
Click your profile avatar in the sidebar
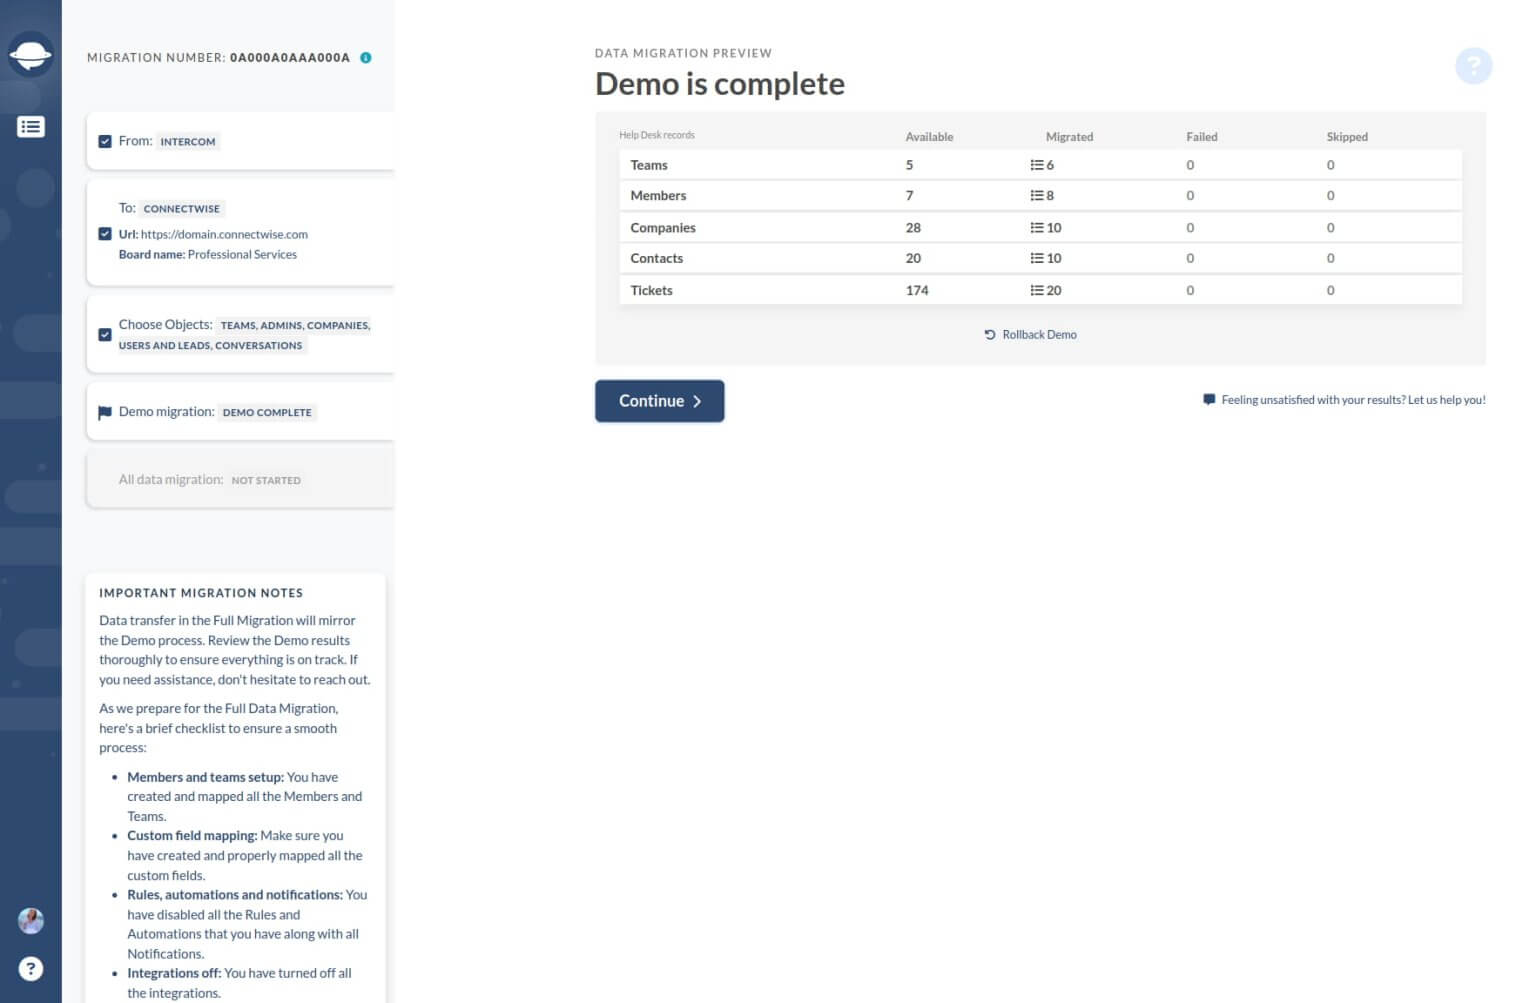click(x=31, y=921)
